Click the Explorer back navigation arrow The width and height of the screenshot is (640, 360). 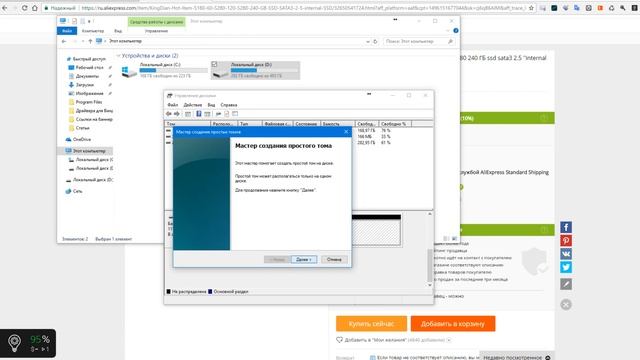click(64, 41)
